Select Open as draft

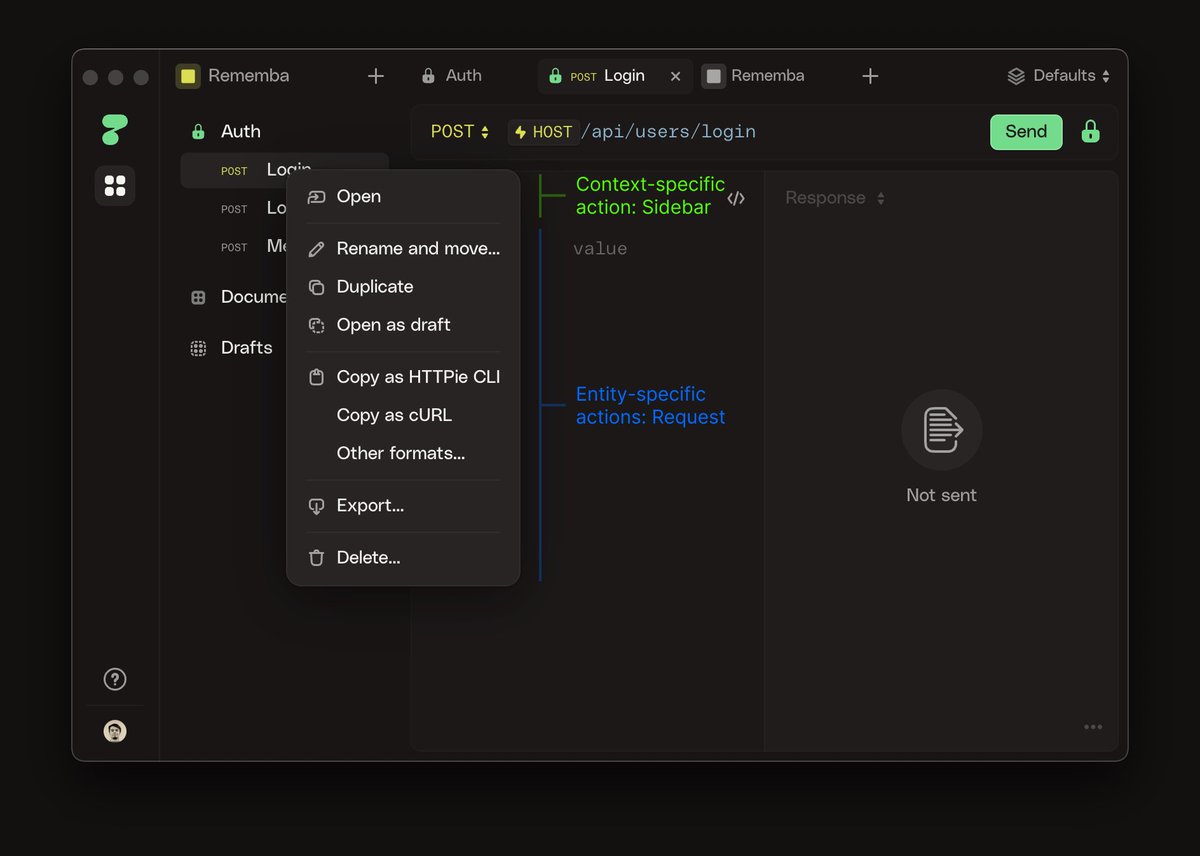point(403,325)
